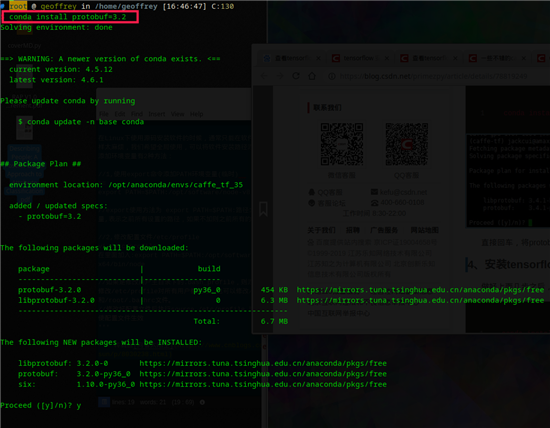550x428 pixels.
Task: Click the 'six: 1.10.0-py36_0' install row
Action: [202, 384]
